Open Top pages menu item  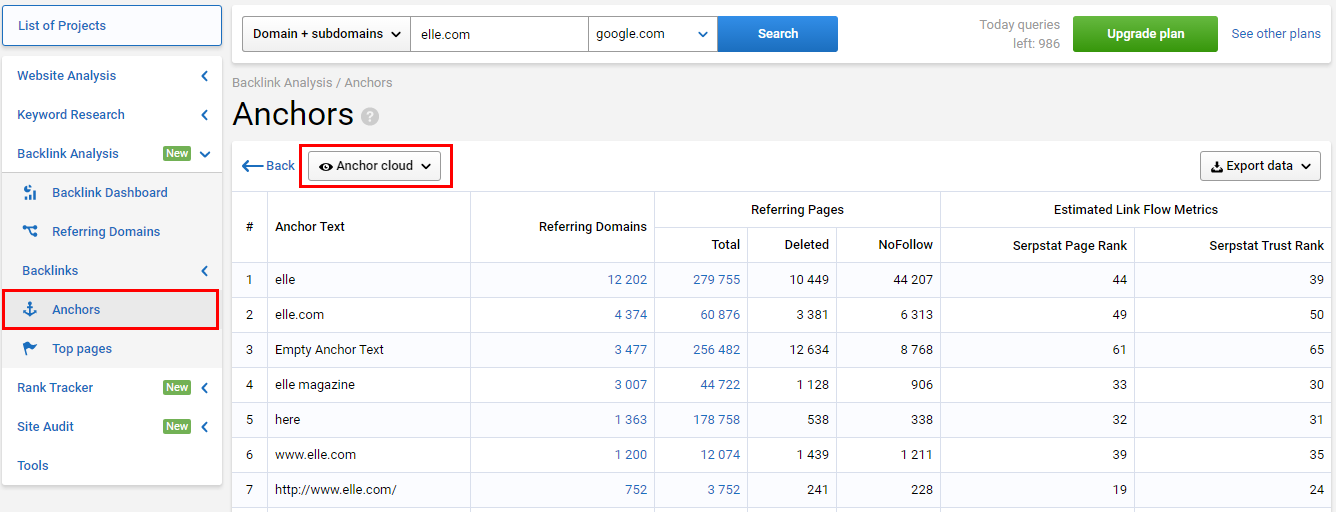pos(82,349)
